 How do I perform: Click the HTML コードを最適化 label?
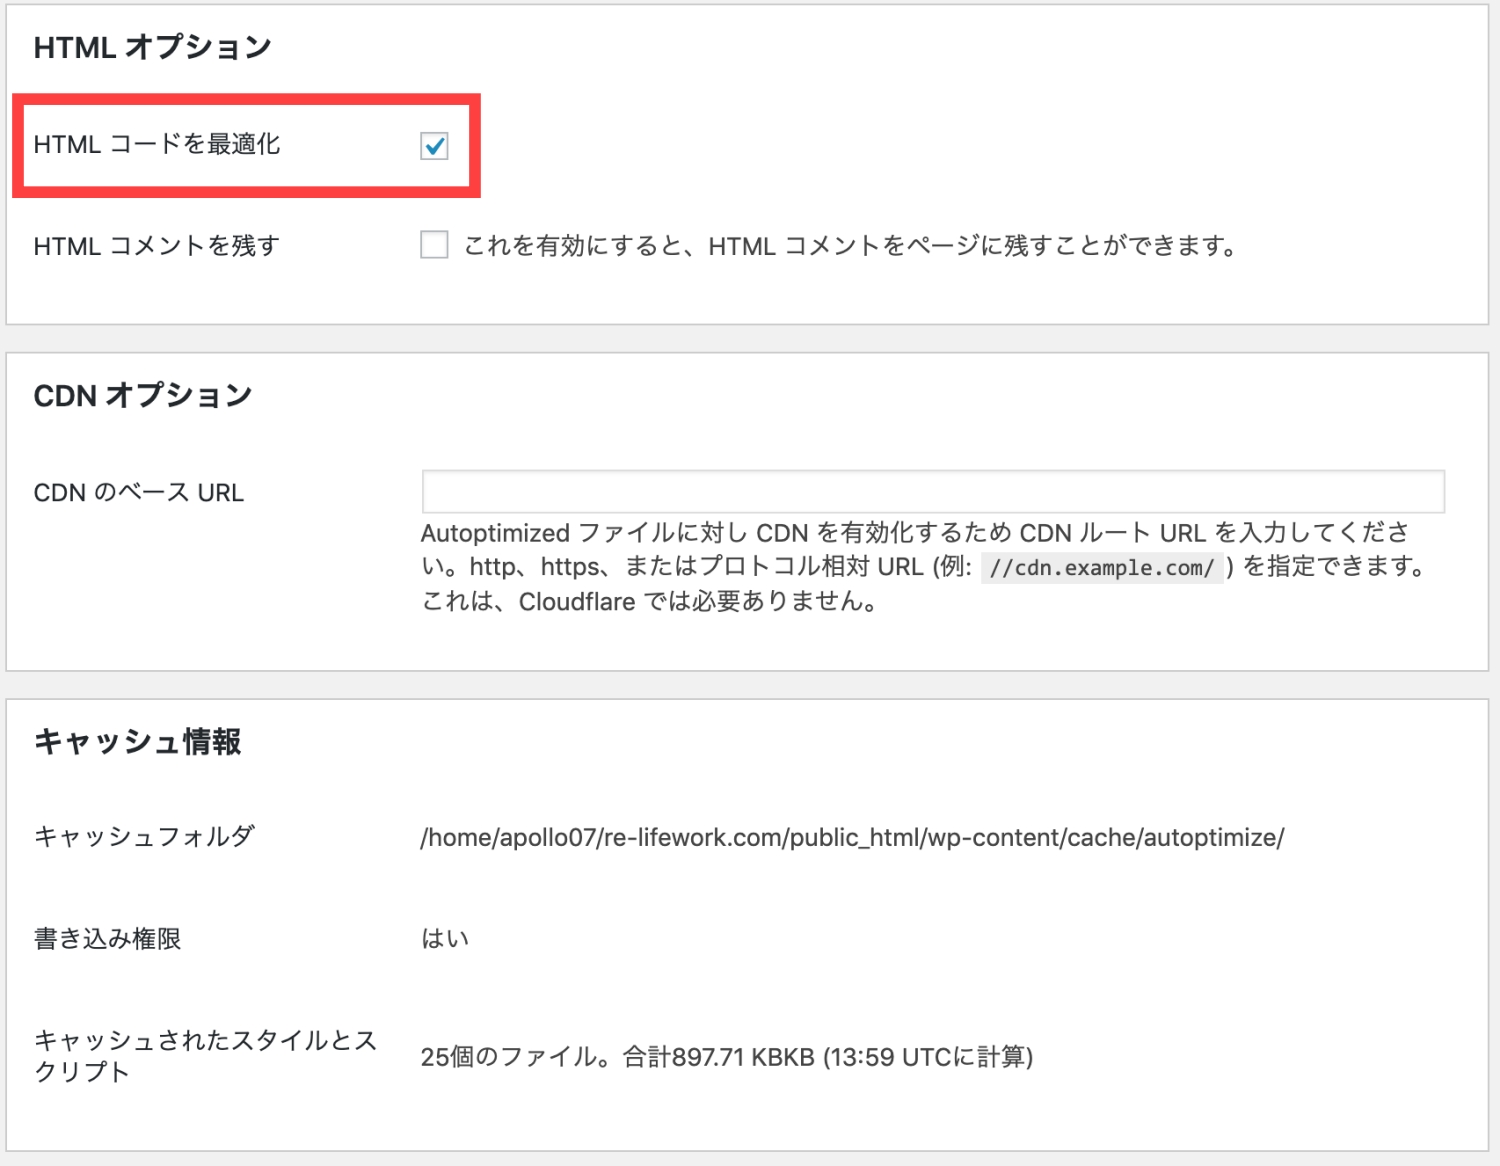157,145
